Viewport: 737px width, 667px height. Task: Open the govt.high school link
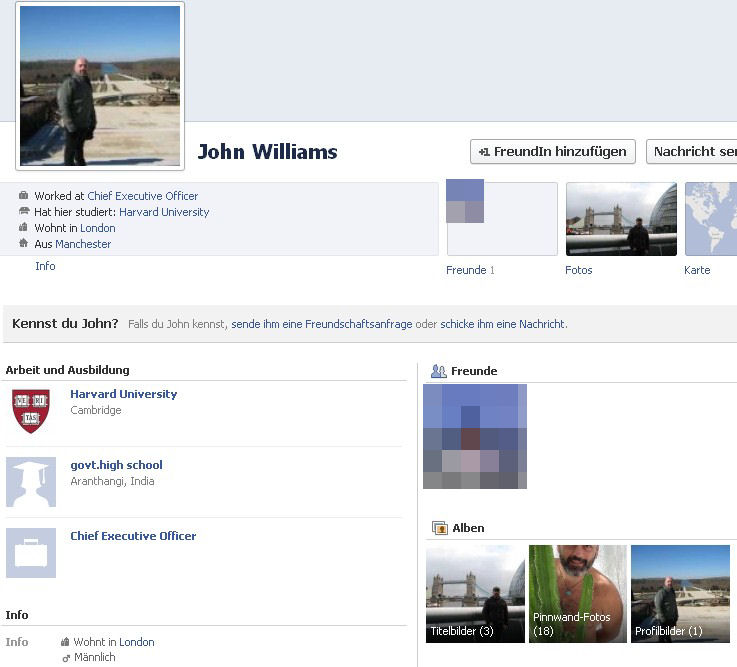tap(117, 465)
